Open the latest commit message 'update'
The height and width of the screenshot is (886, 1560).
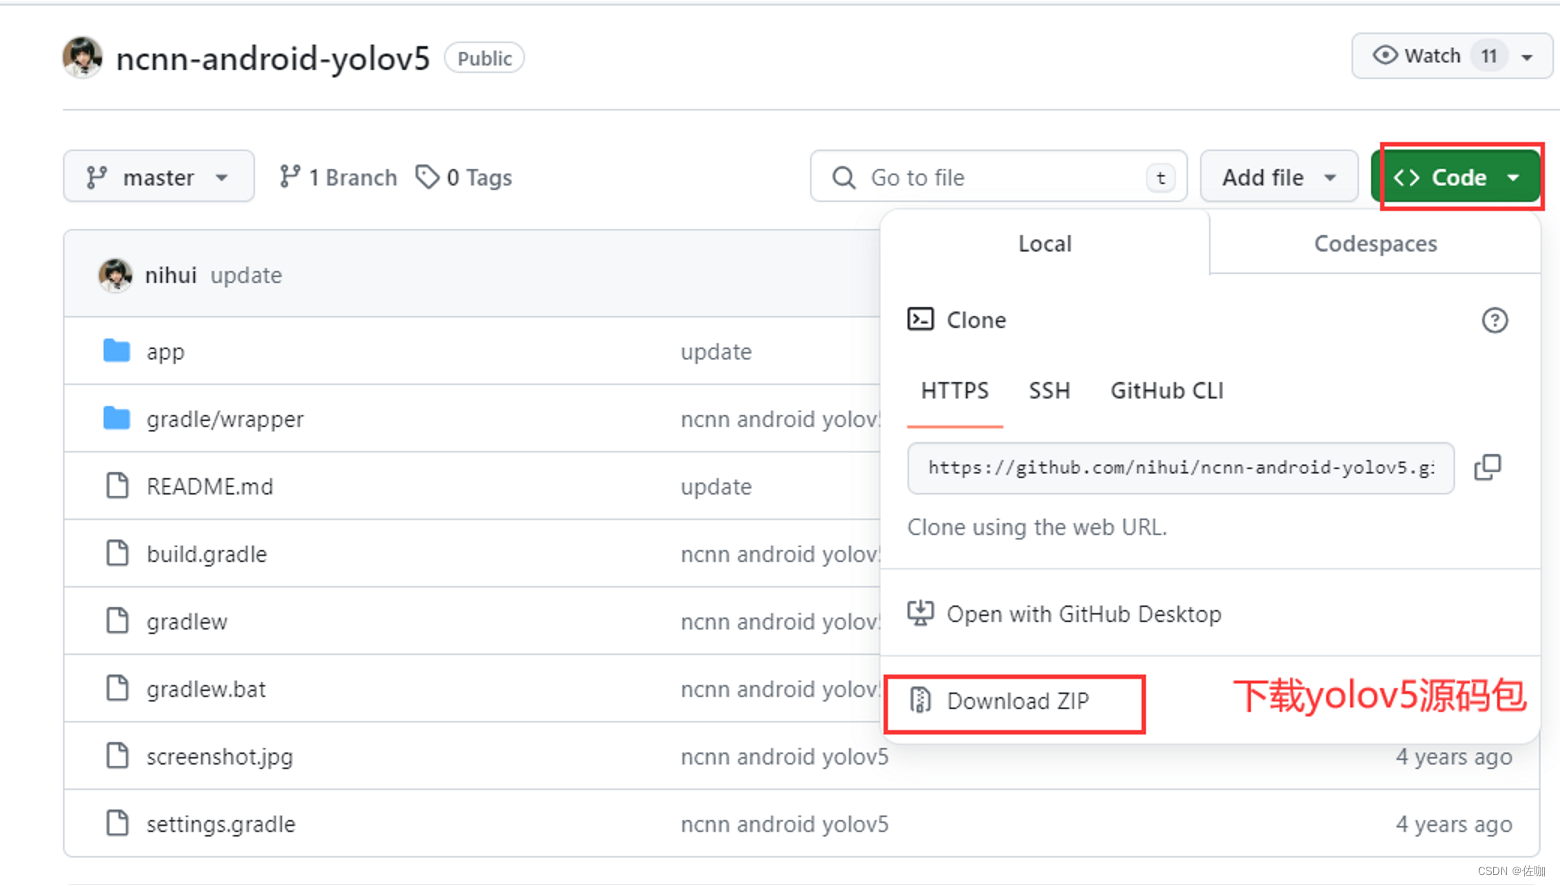click(246, 275)
